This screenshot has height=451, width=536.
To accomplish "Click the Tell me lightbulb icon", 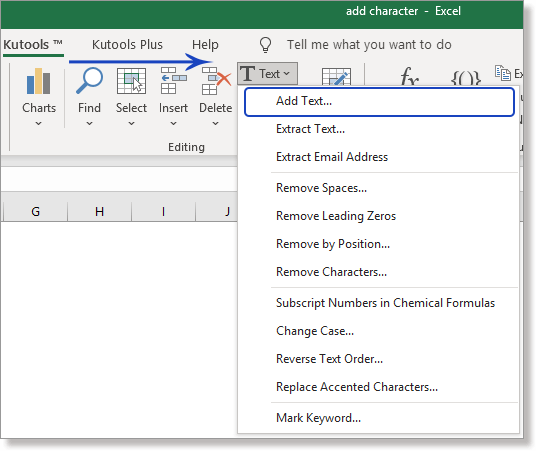I will [x=265, y=45].
